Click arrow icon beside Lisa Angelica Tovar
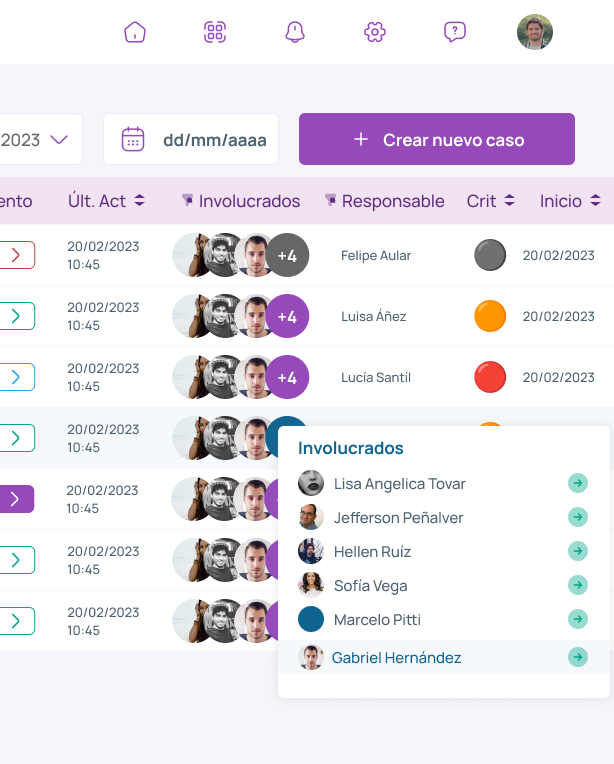Image resolution: width=614 pixels, height=764 pixels. coord(578,484)
